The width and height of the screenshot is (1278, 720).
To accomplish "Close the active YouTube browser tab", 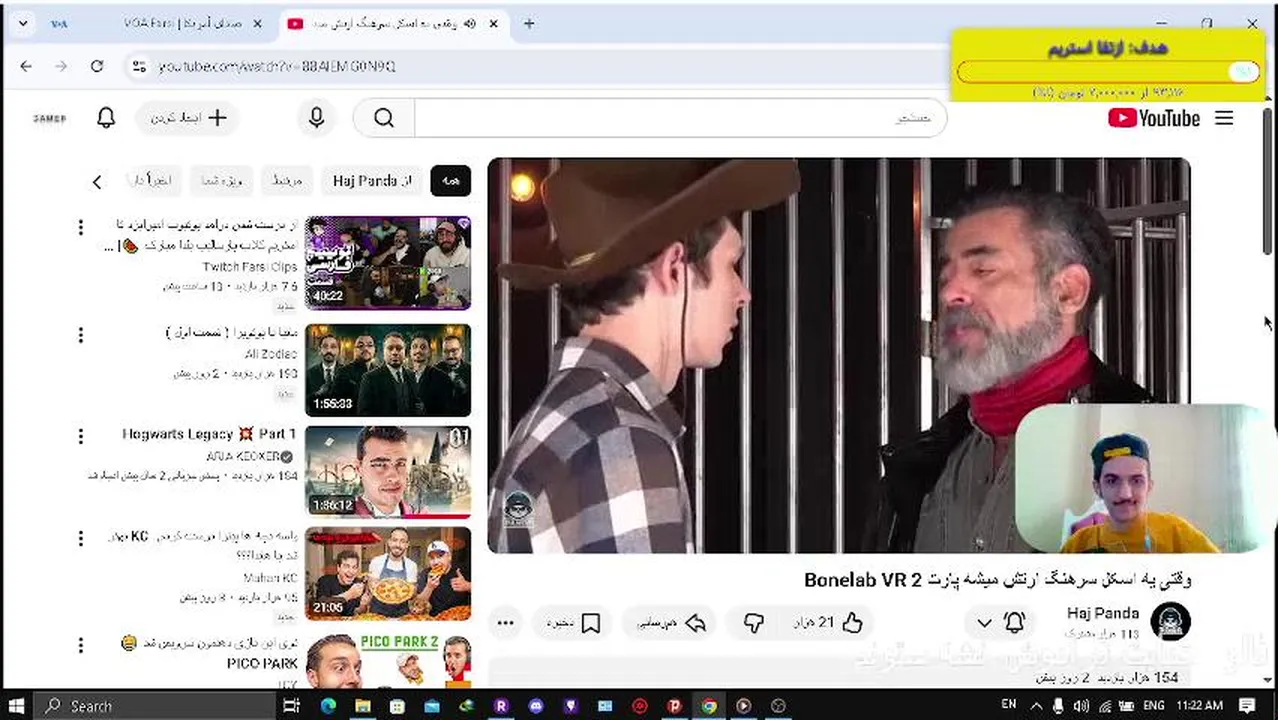I will [493, 23].
